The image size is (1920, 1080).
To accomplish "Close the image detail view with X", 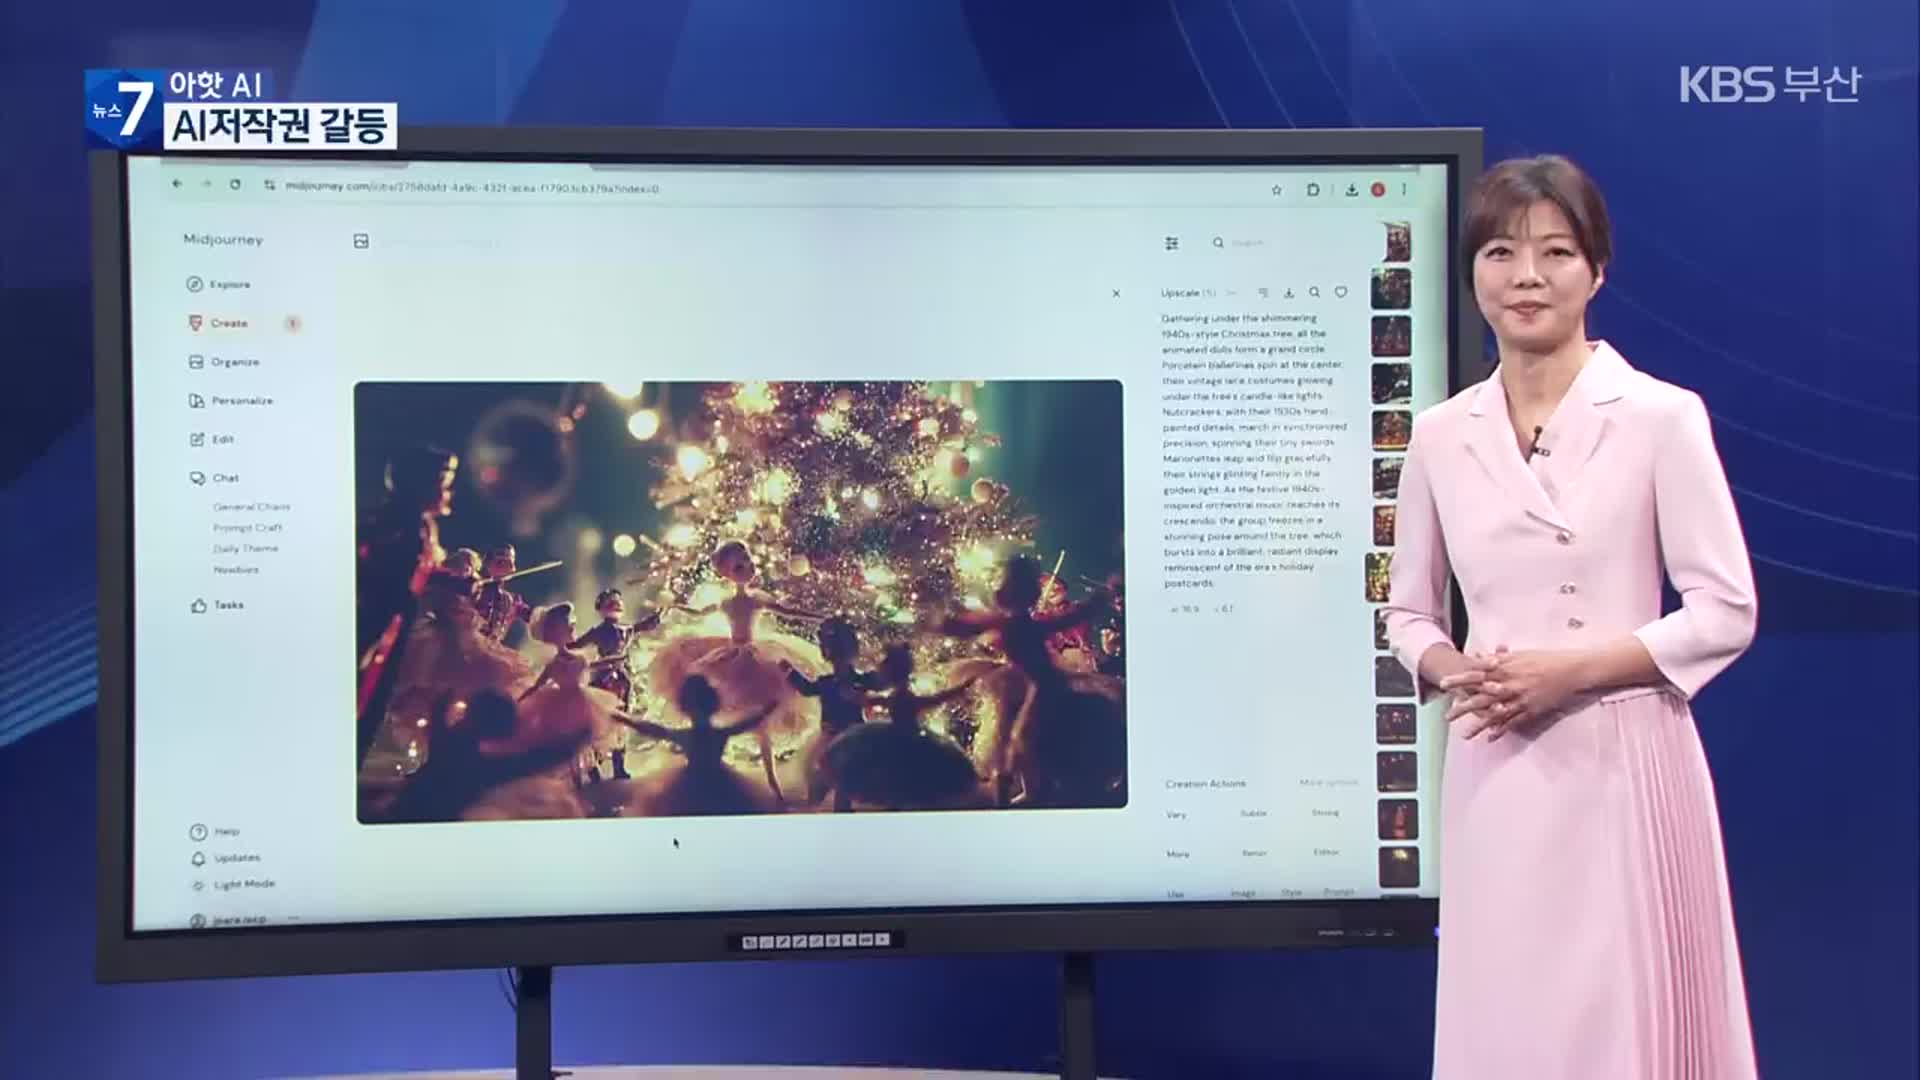I will (1116, 293).
